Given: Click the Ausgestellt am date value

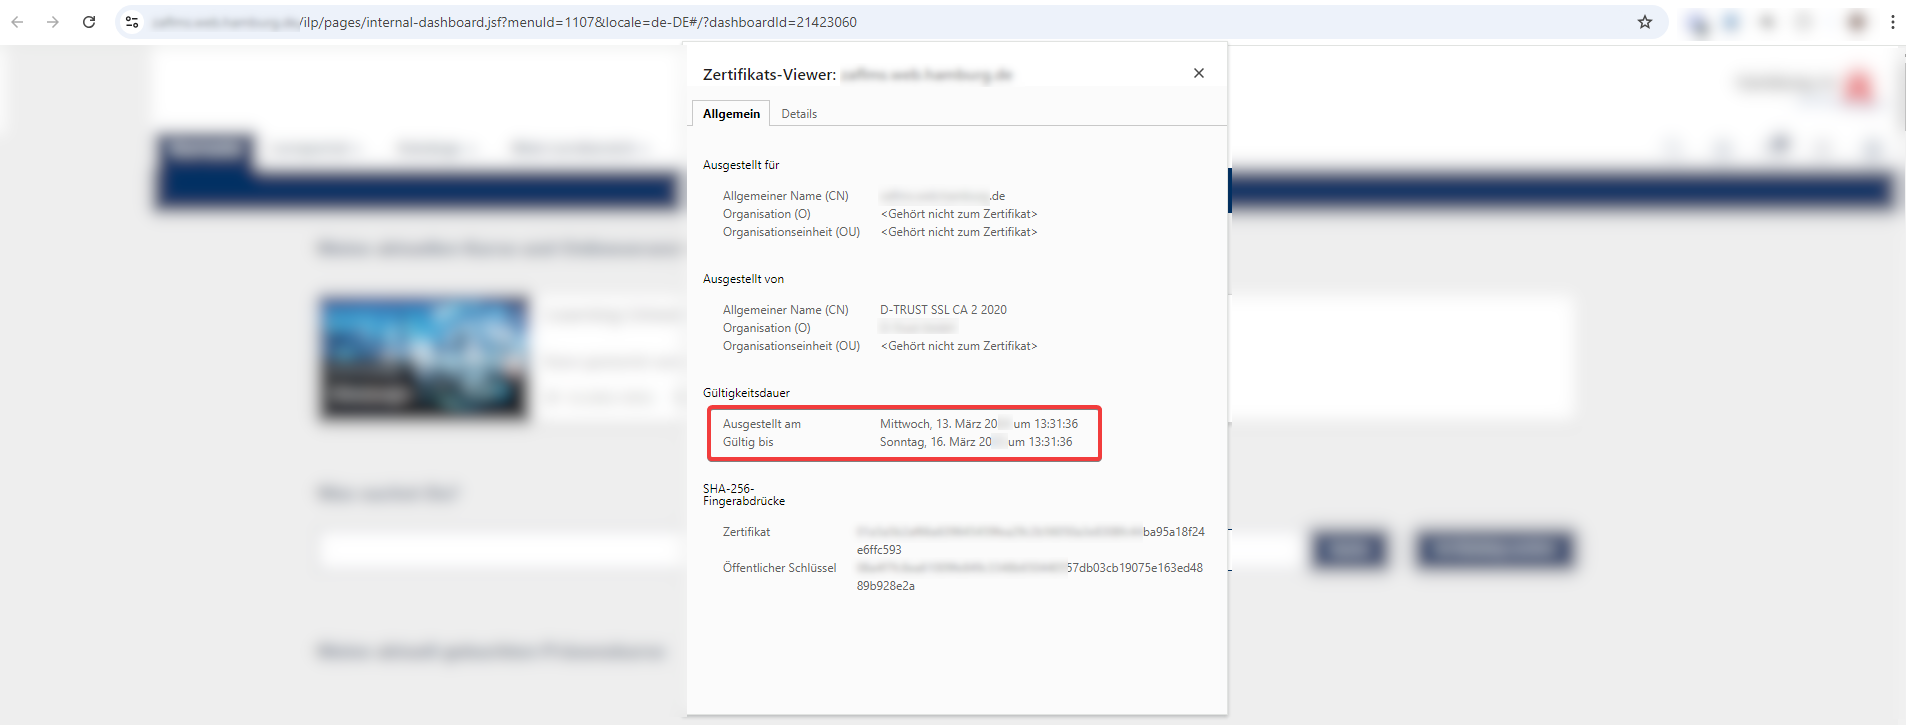Looking at the screenshot, I should [978, 424].
